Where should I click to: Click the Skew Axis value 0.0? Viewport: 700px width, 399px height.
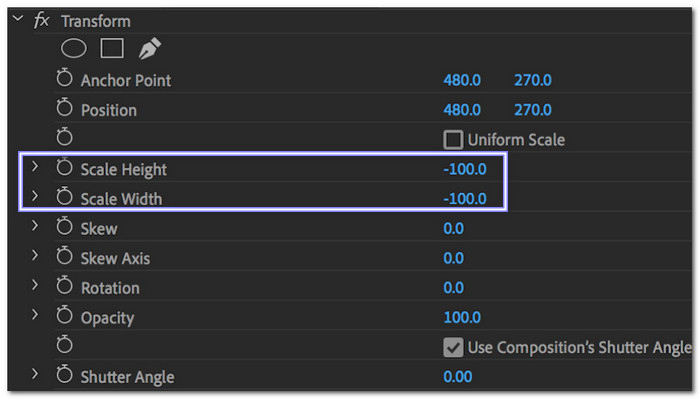(x=454, y=258)
